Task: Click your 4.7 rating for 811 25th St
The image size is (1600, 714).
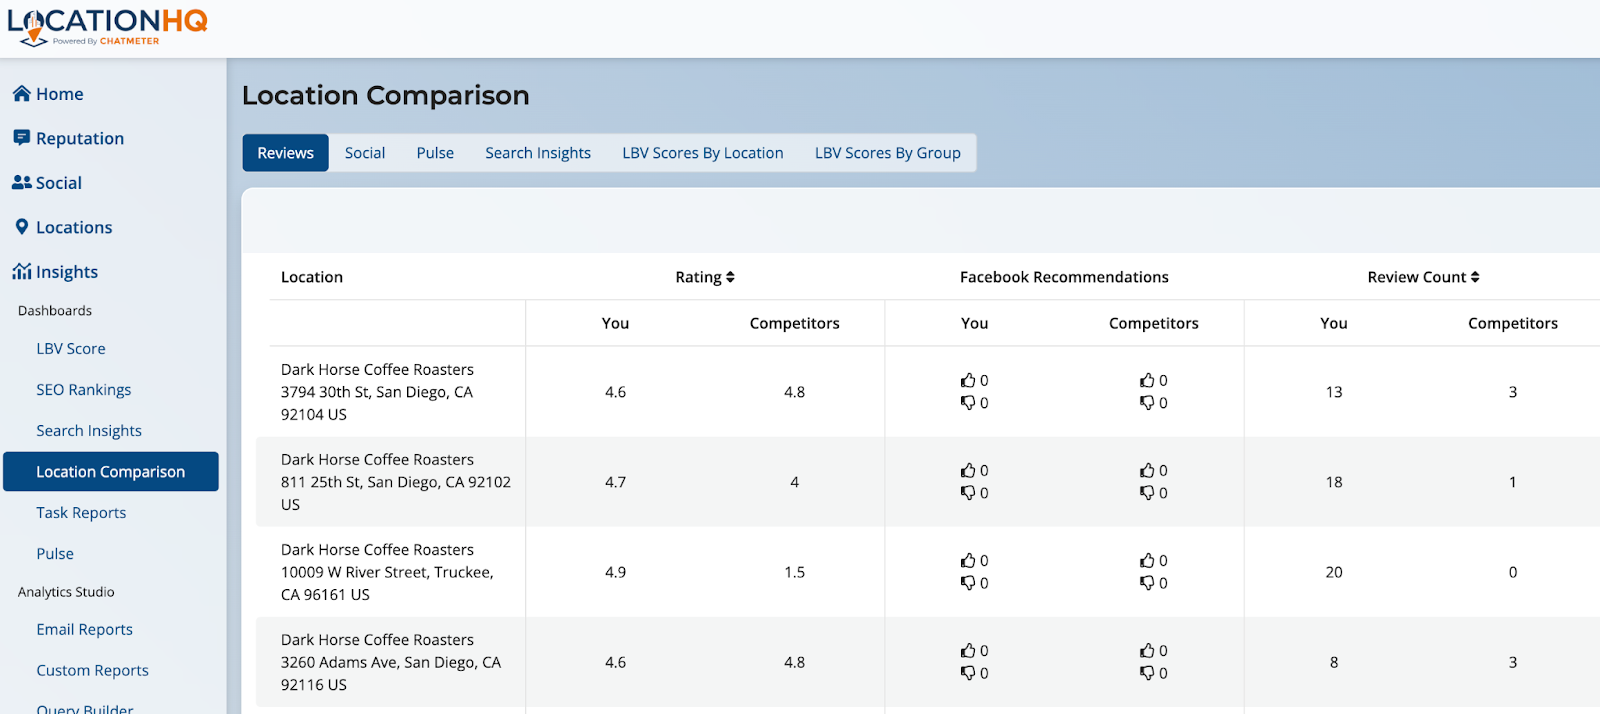Action: click(615, 482)
